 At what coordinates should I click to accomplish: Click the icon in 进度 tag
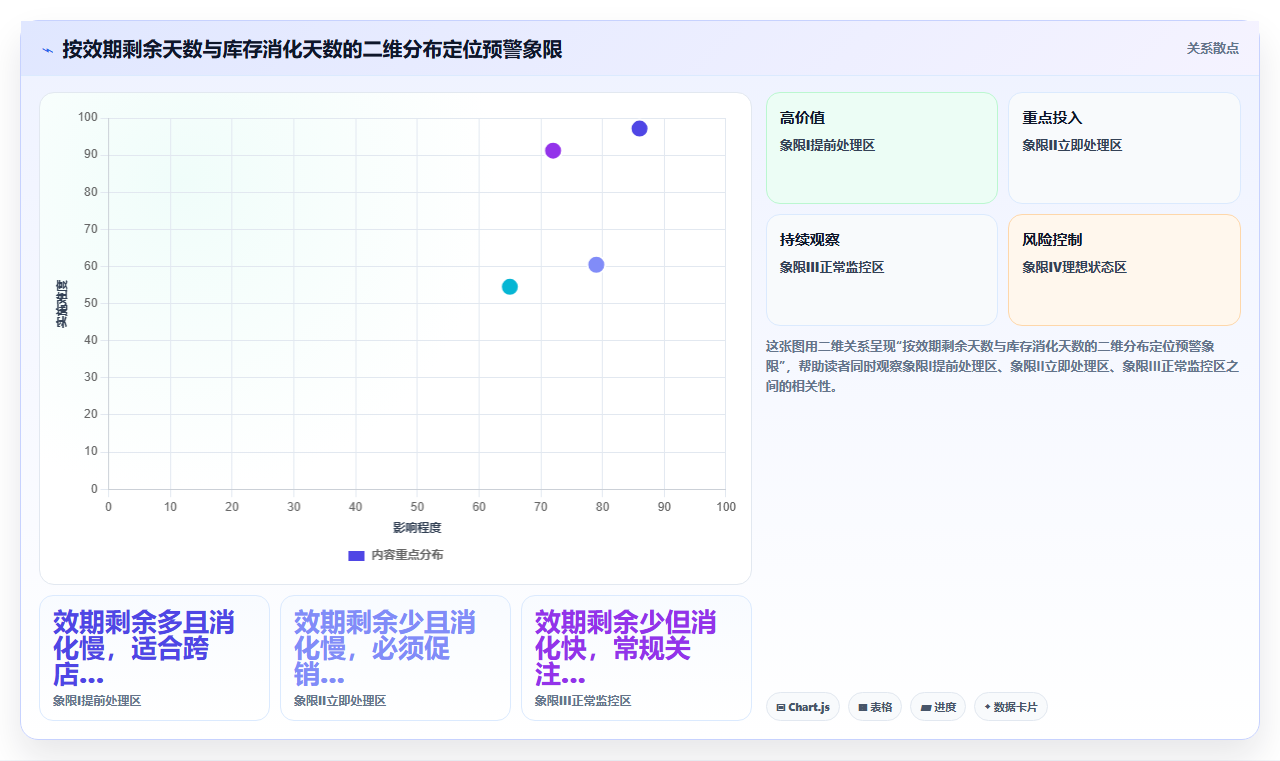(925, 708)
